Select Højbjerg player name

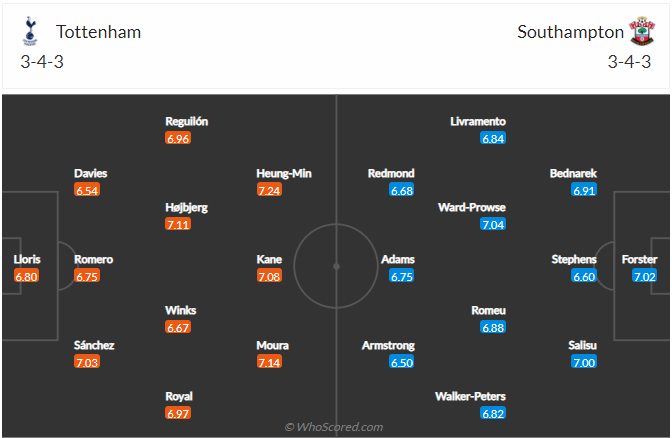187,207
